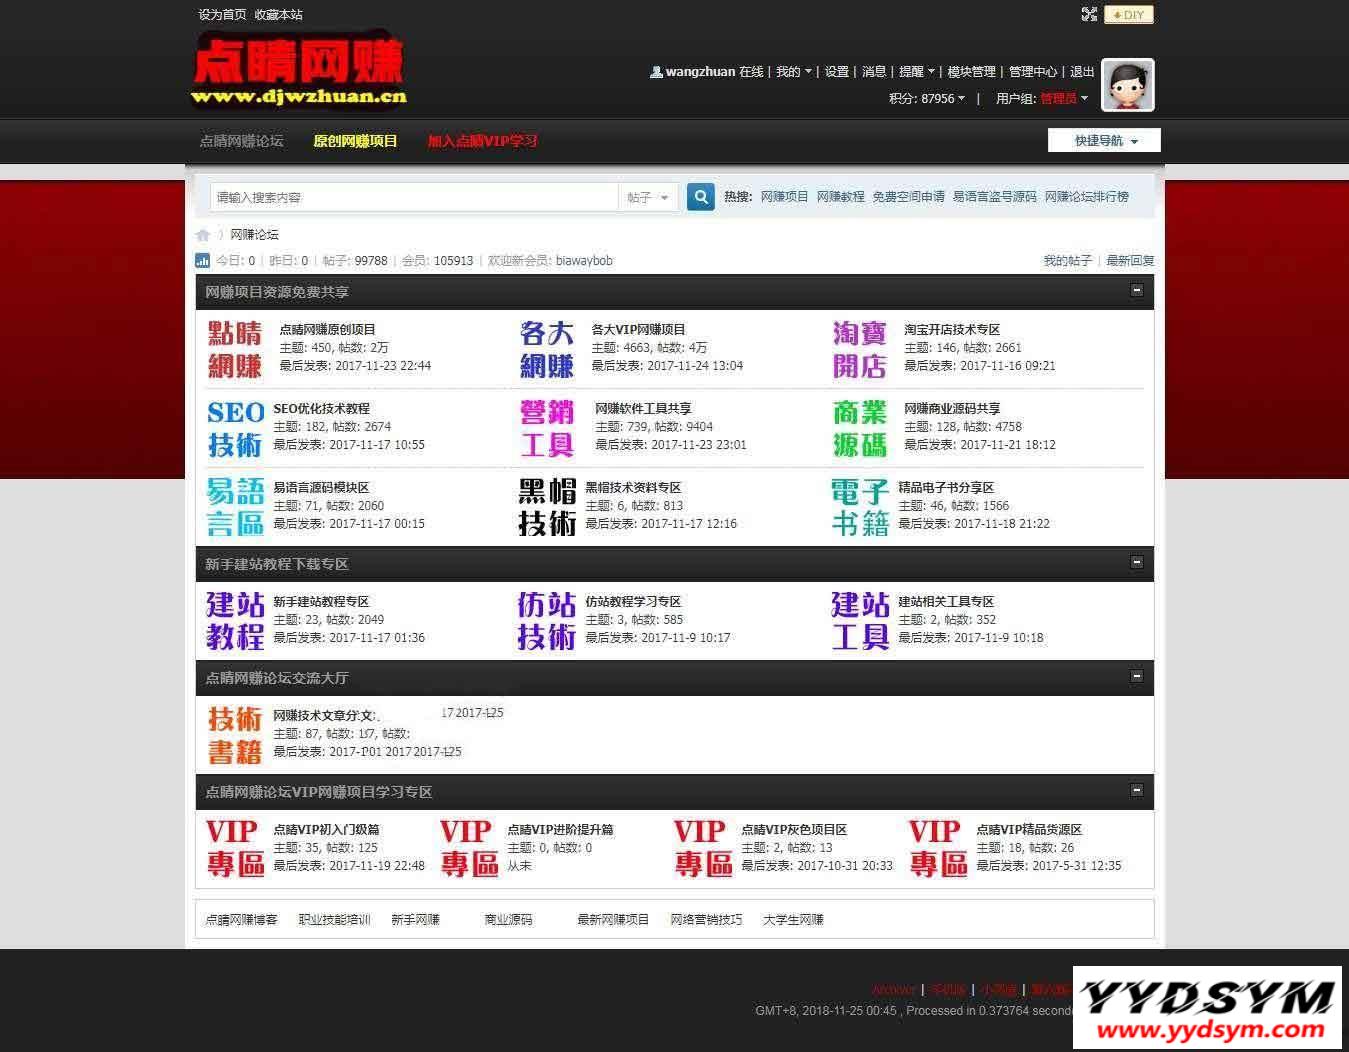Click the 退出 logout link
This screenshot has width=1349, height=1052.
pyautogui.click(x=1082, y=72)
